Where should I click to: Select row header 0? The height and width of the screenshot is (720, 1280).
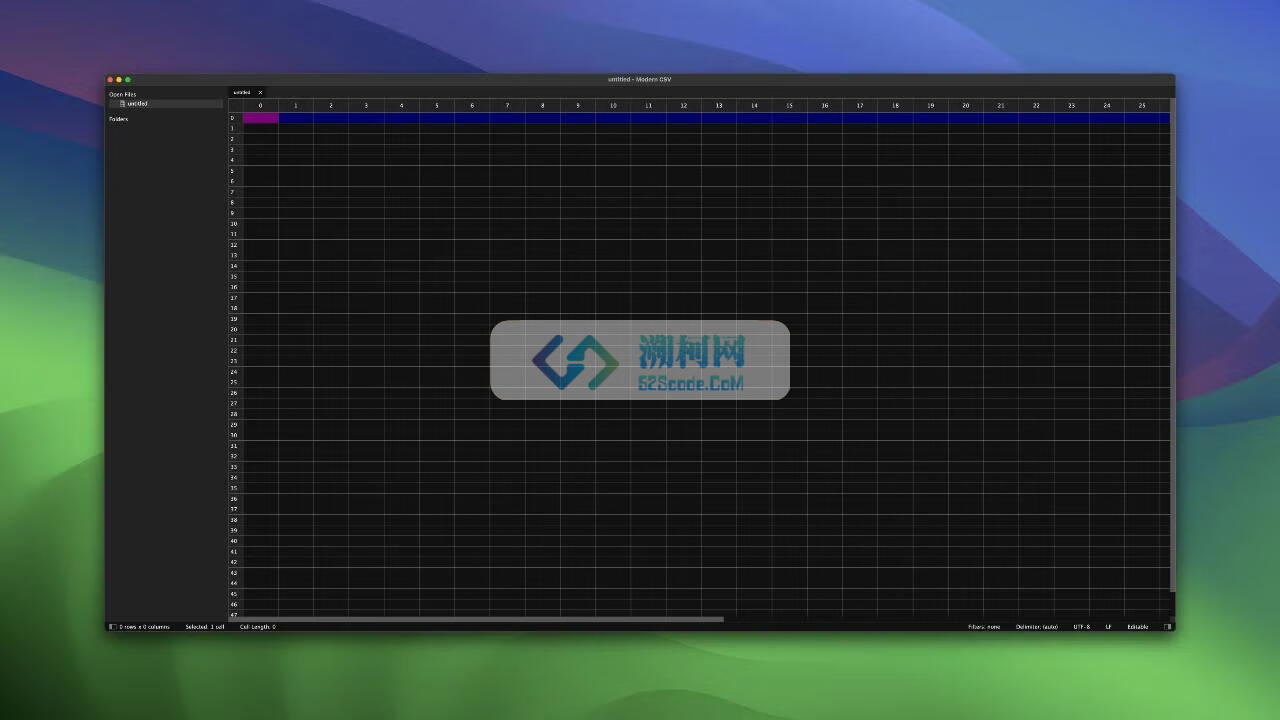[x=235, y=118]
